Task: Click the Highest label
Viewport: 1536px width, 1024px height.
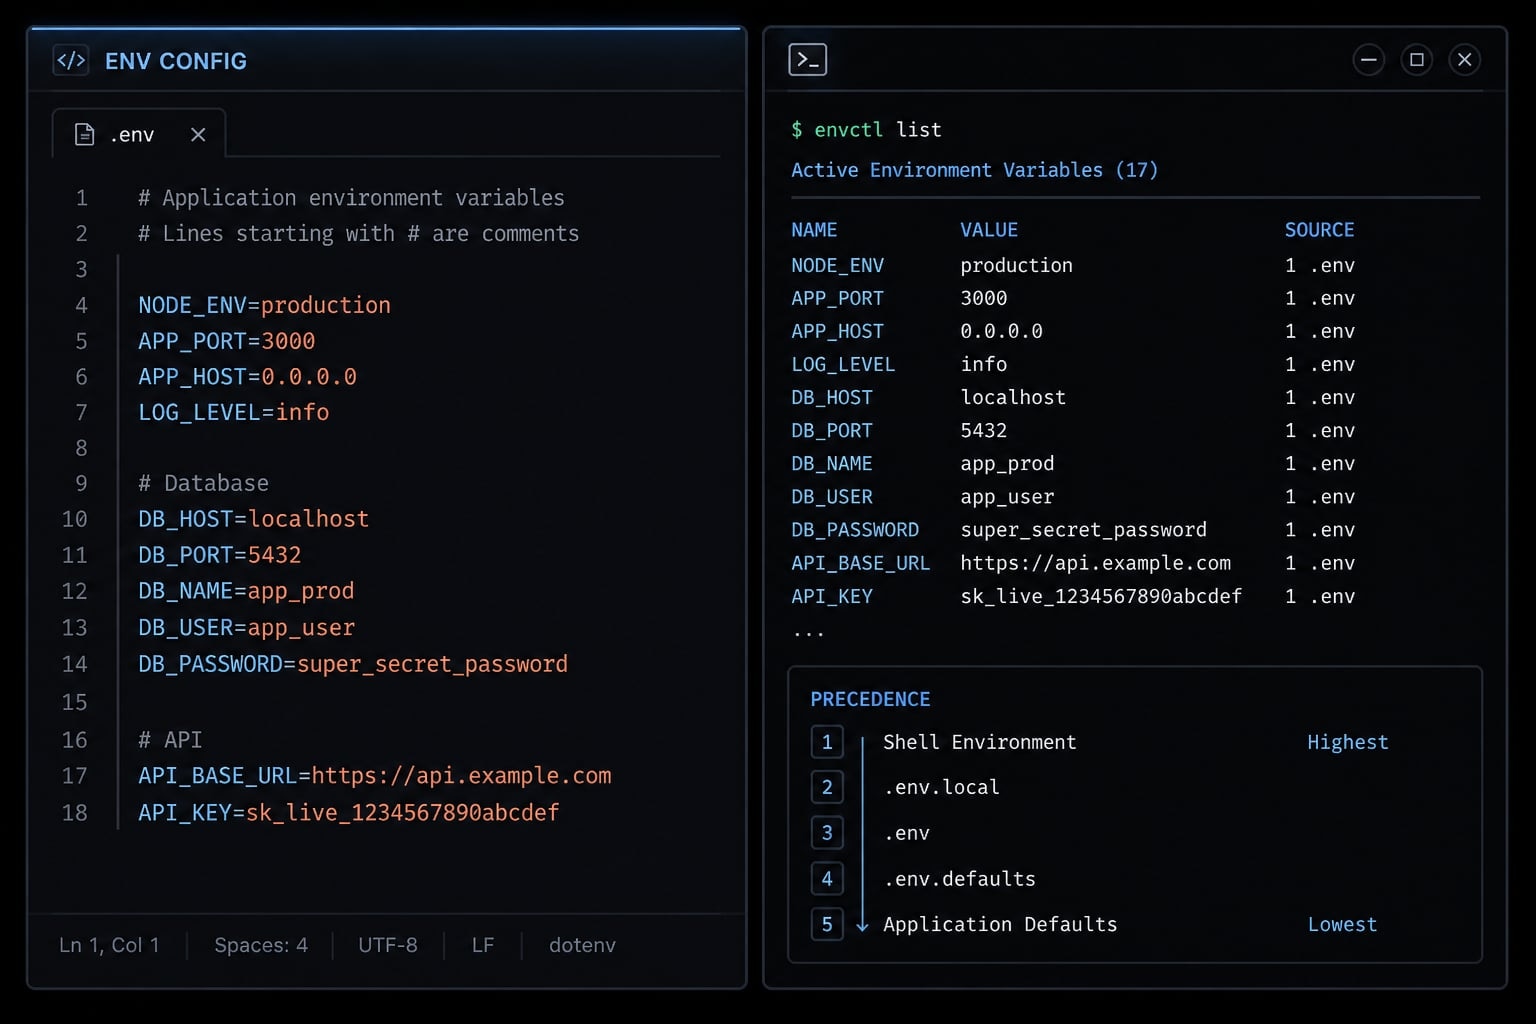Action: pos(1348,743)
